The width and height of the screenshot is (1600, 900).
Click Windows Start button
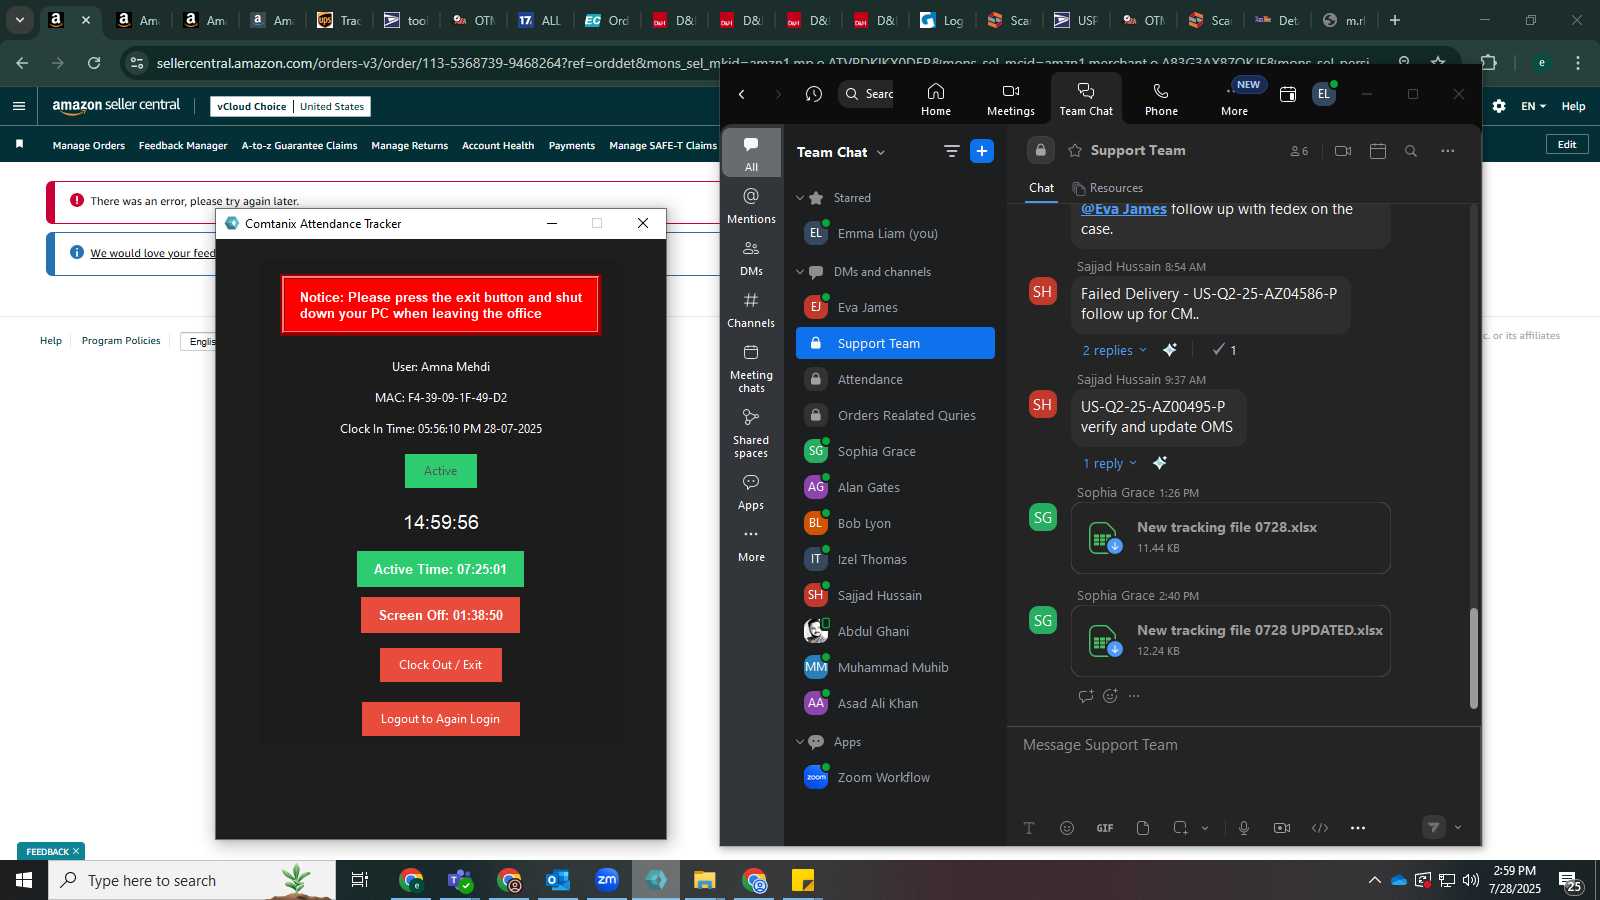[x=24, y=880]
